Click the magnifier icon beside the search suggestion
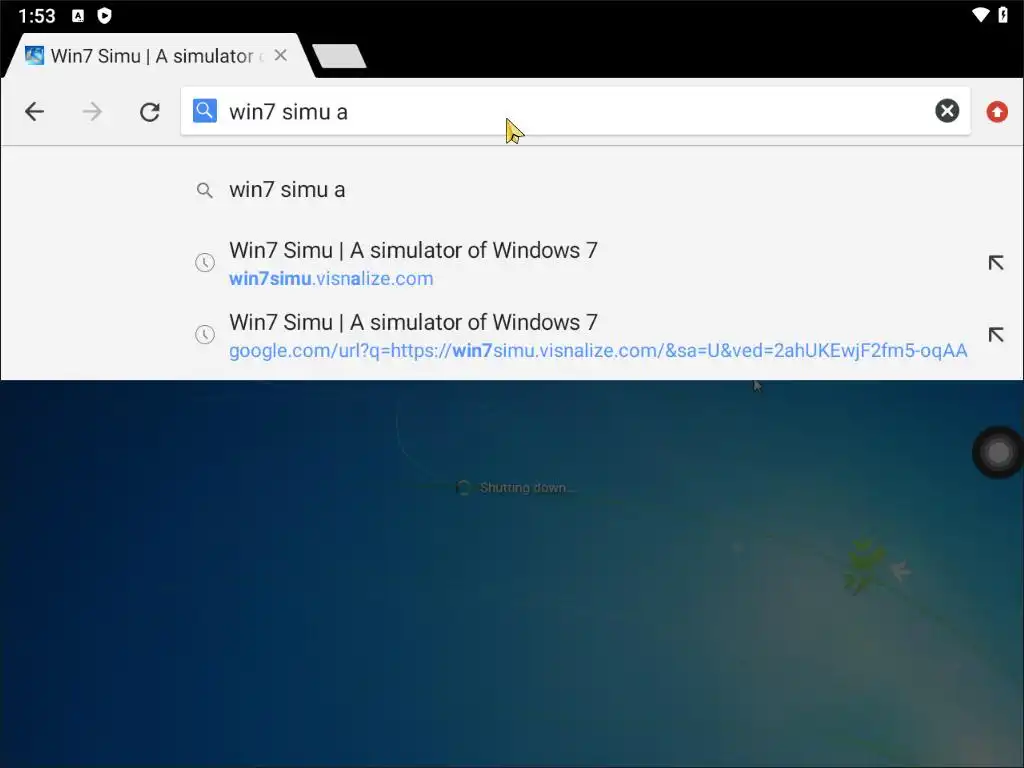Viewport: 1024px width, 768px height. click(x=204, y=190)
